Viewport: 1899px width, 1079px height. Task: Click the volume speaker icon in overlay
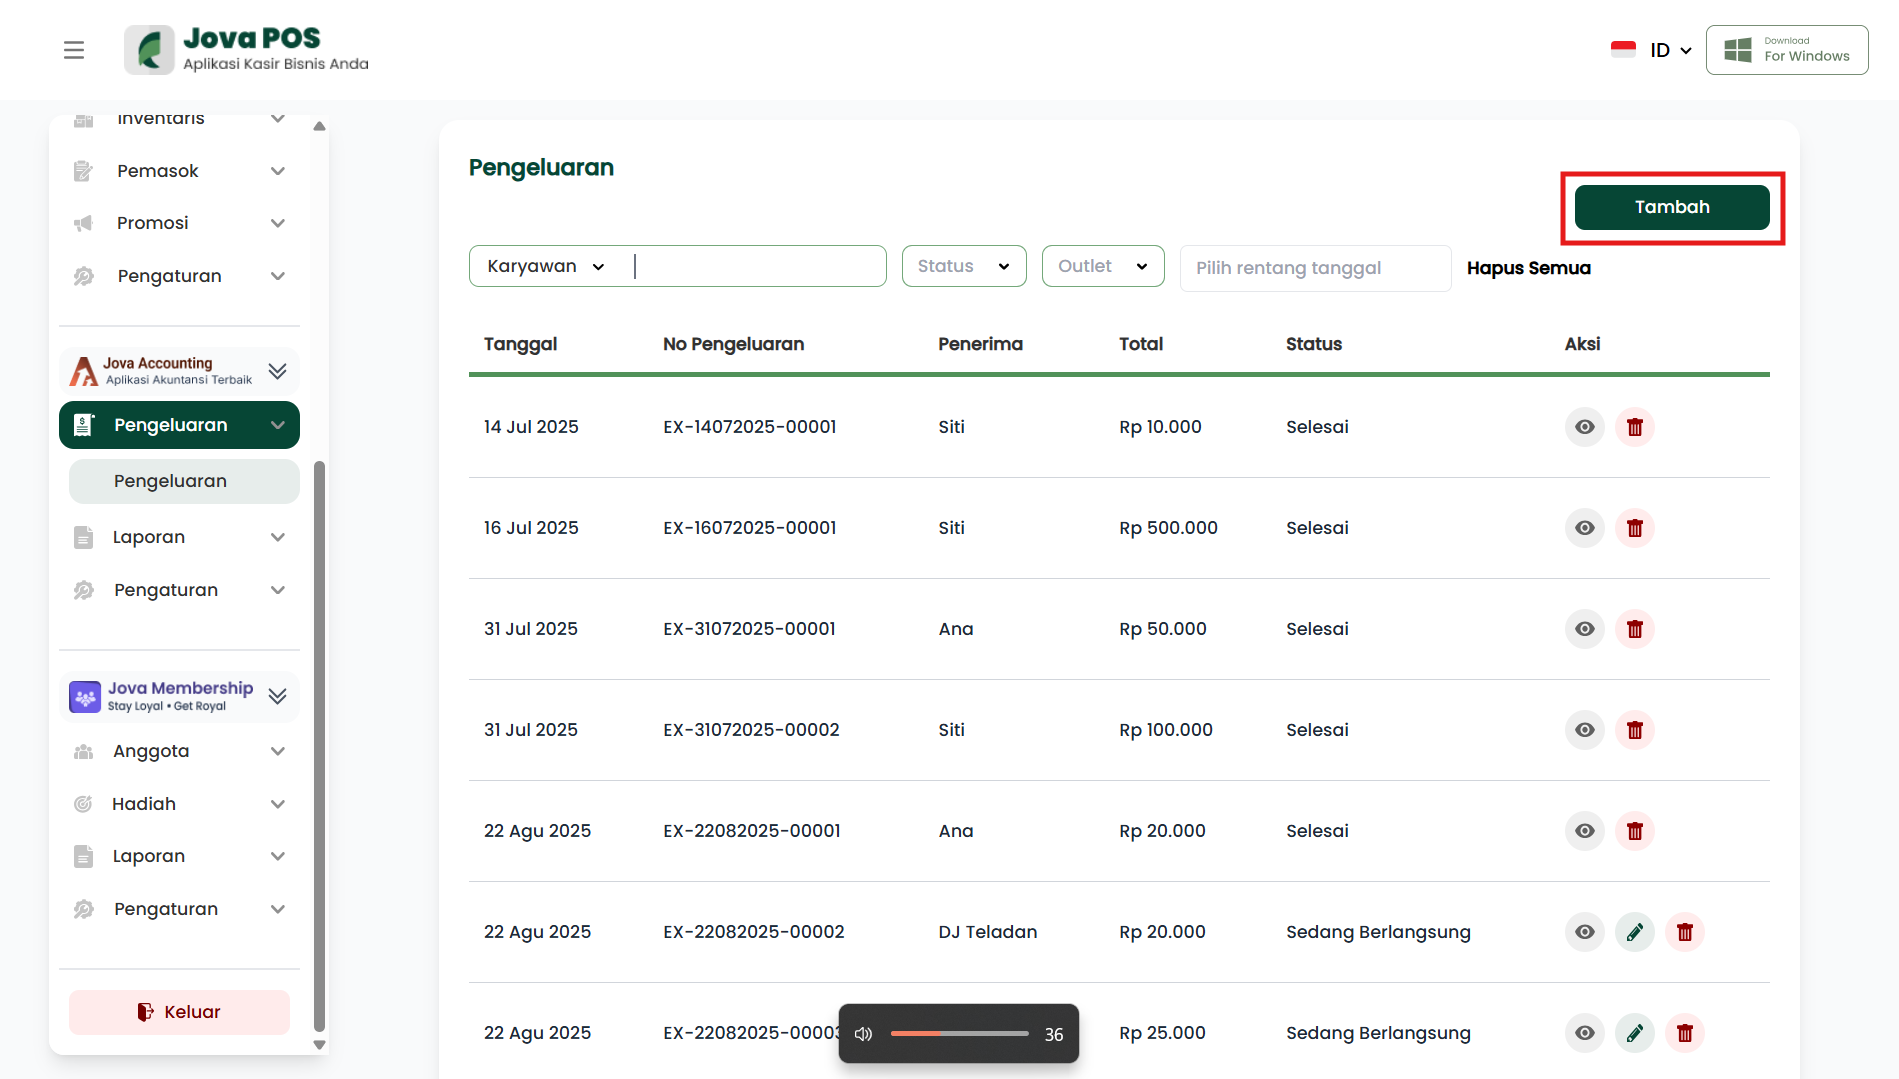(864, 1034)
